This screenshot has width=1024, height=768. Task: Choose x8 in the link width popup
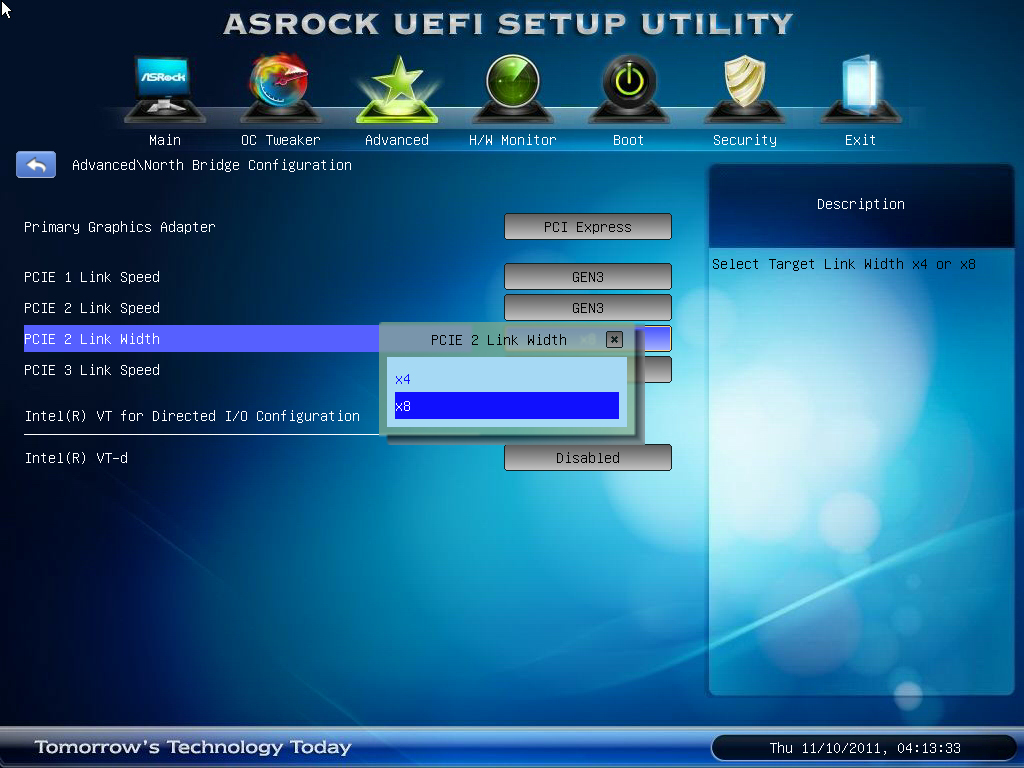507,406
